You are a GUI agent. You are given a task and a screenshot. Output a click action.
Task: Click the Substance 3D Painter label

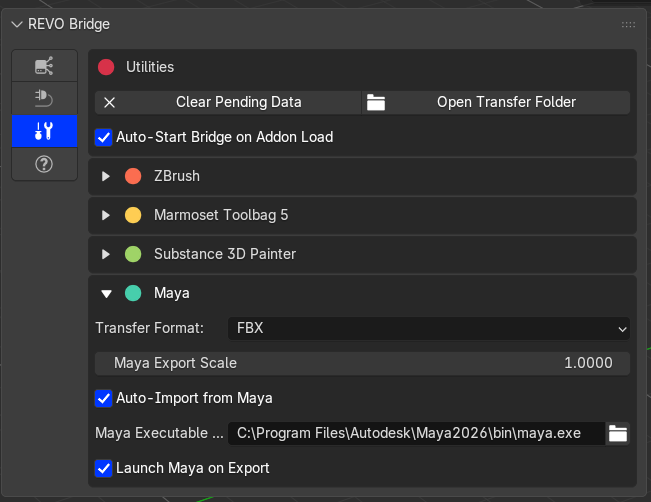225,254
